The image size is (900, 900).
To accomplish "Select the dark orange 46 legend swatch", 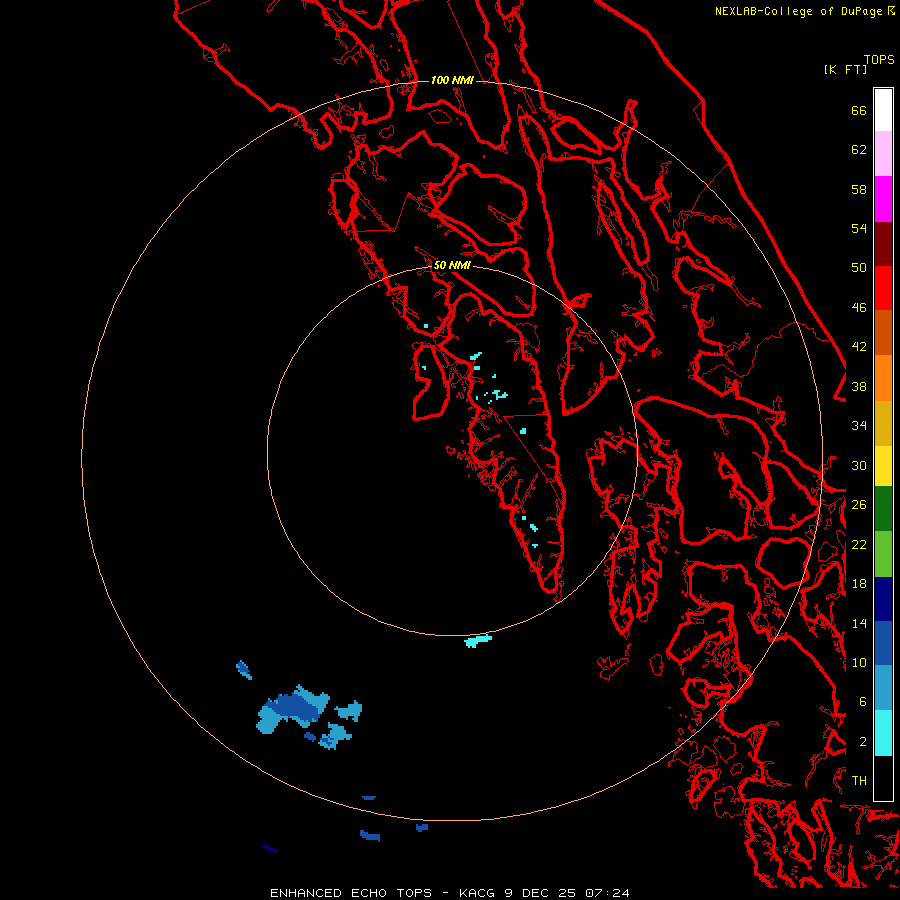I will click(883, 333).
